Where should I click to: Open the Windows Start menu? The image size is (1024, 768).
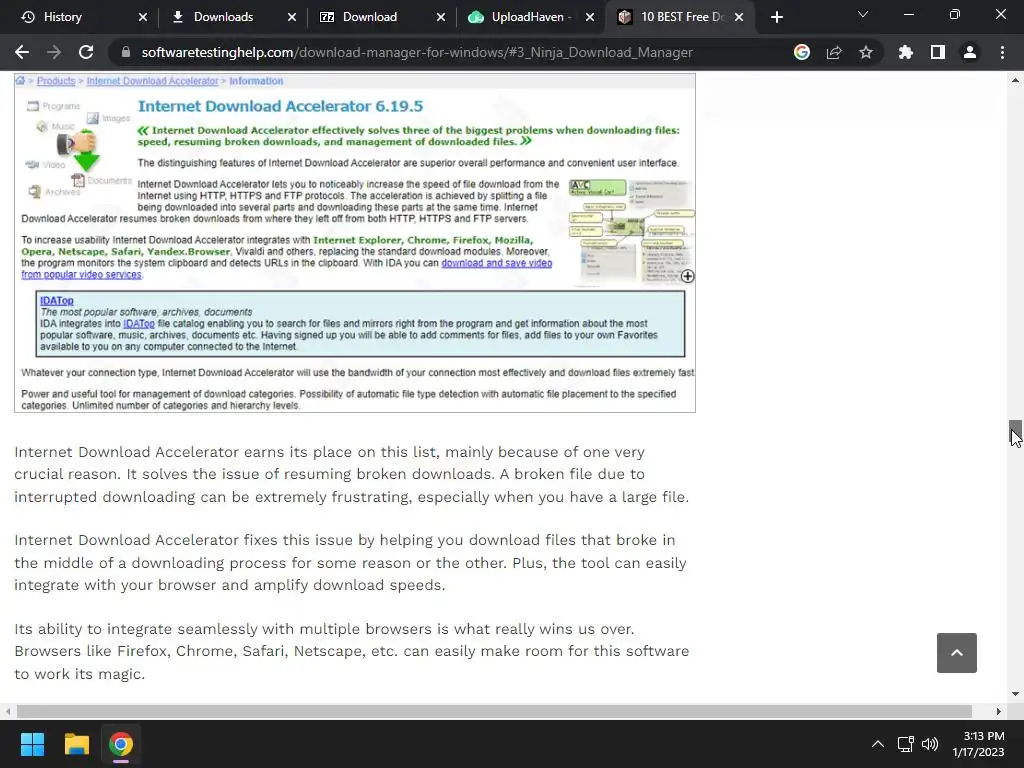point(32,744)
